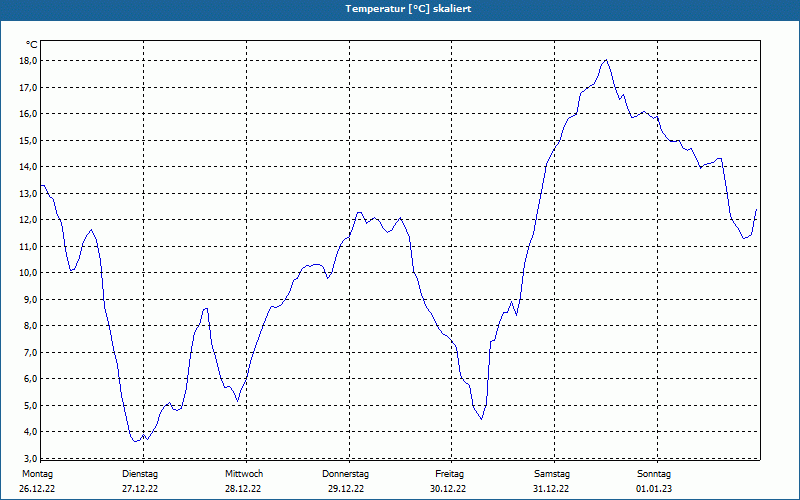Click the 16,0 y-axis value
This screenshot has height=500, width=800.
pos(28,114)
